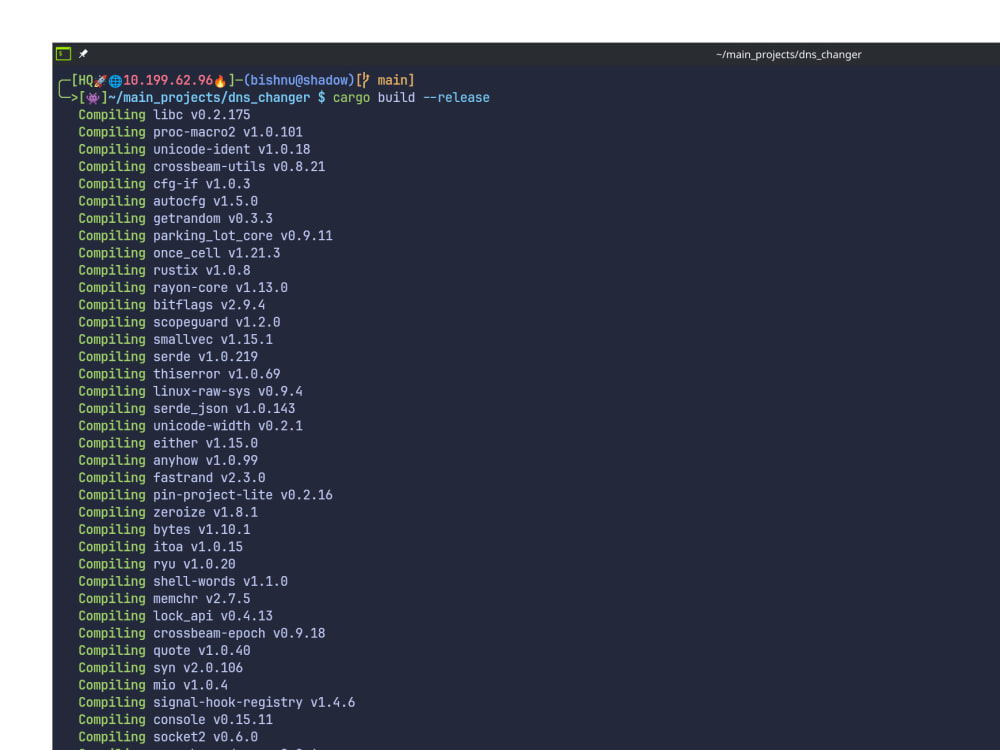
Task: Click the rocket icon after HQ
Action: click(100, 81)
